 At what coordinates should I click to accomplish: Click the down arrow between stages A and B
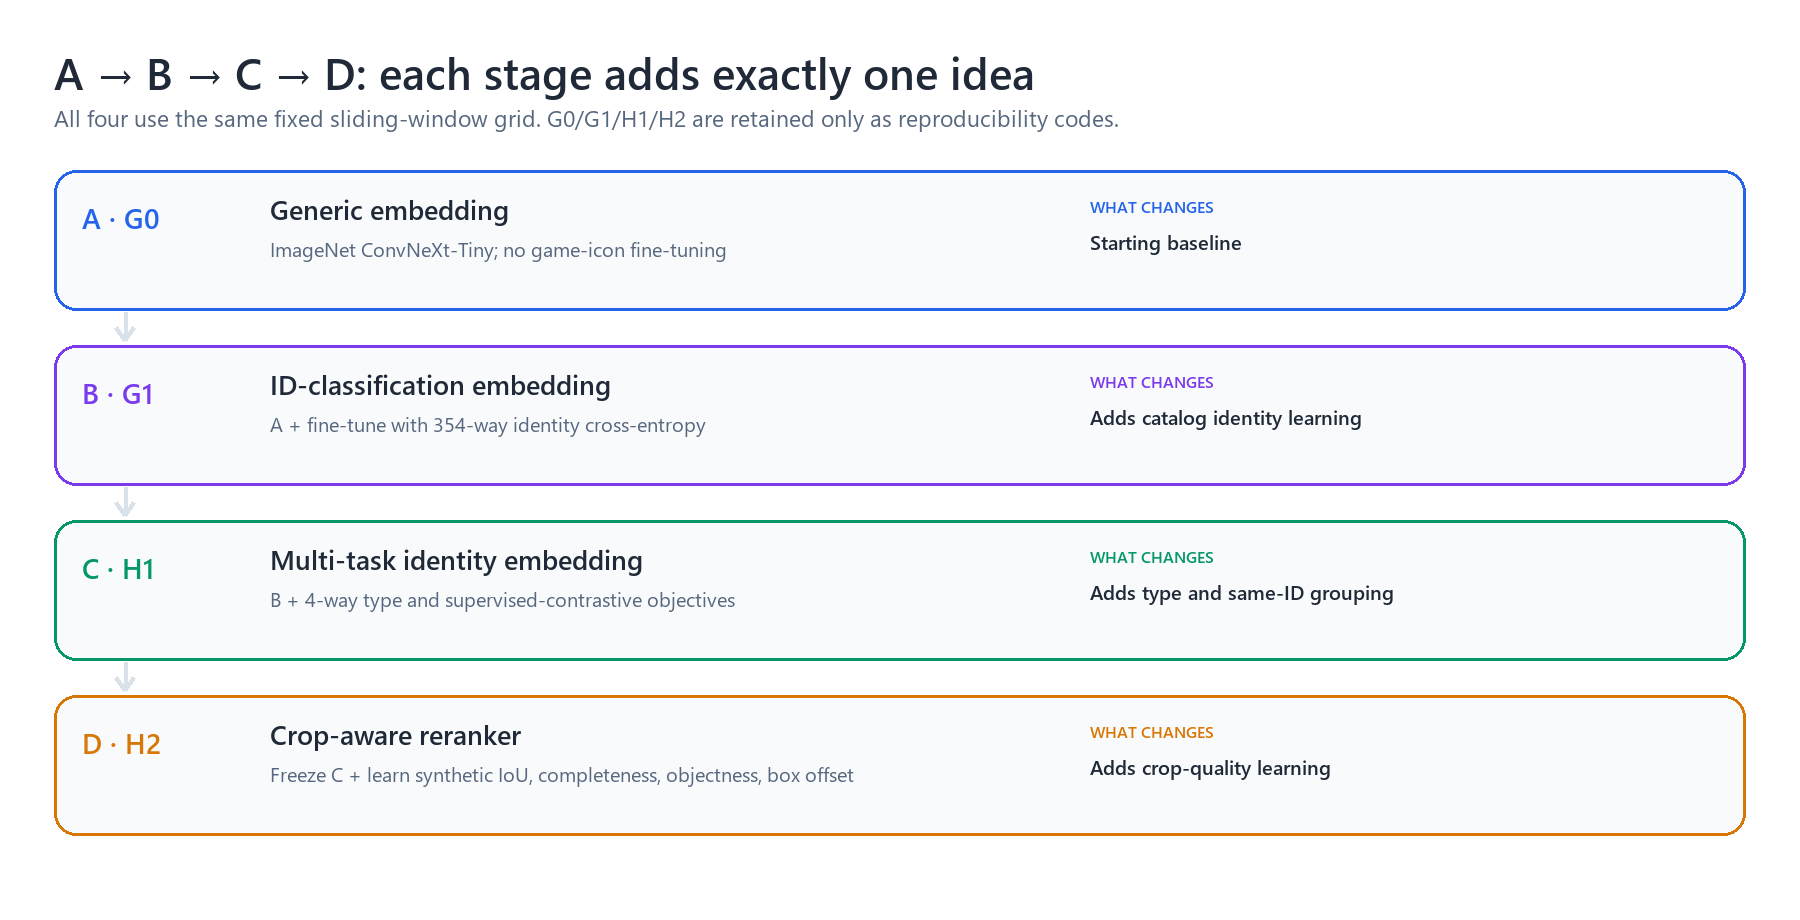click(x=125, y=328)
